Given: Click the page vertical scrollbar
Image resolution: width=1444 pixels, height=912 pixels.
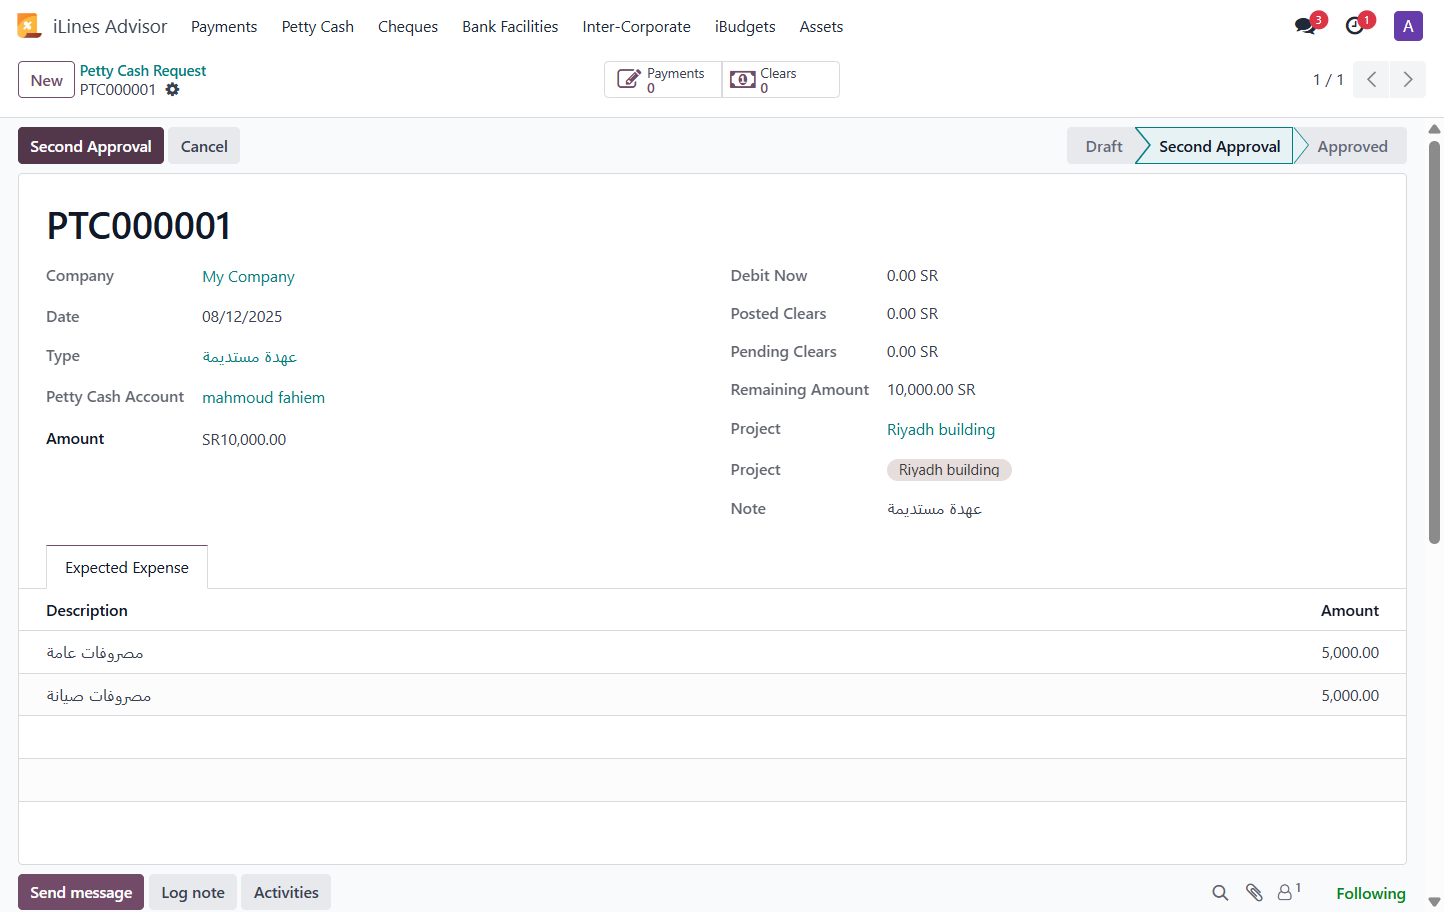Looking at the screenshot, I should (1434, 342).
